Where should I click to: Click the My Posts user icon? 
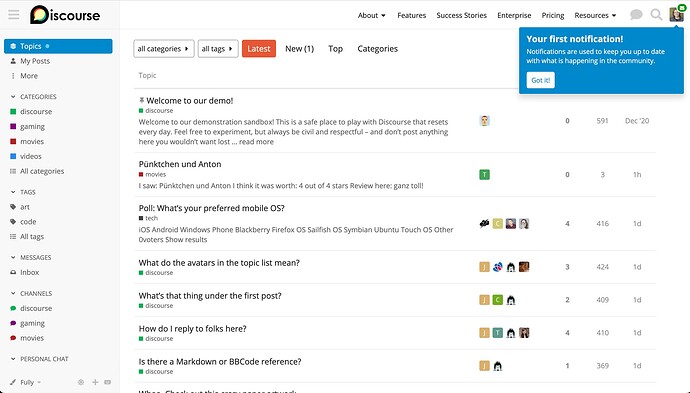[x=13, y=61]
